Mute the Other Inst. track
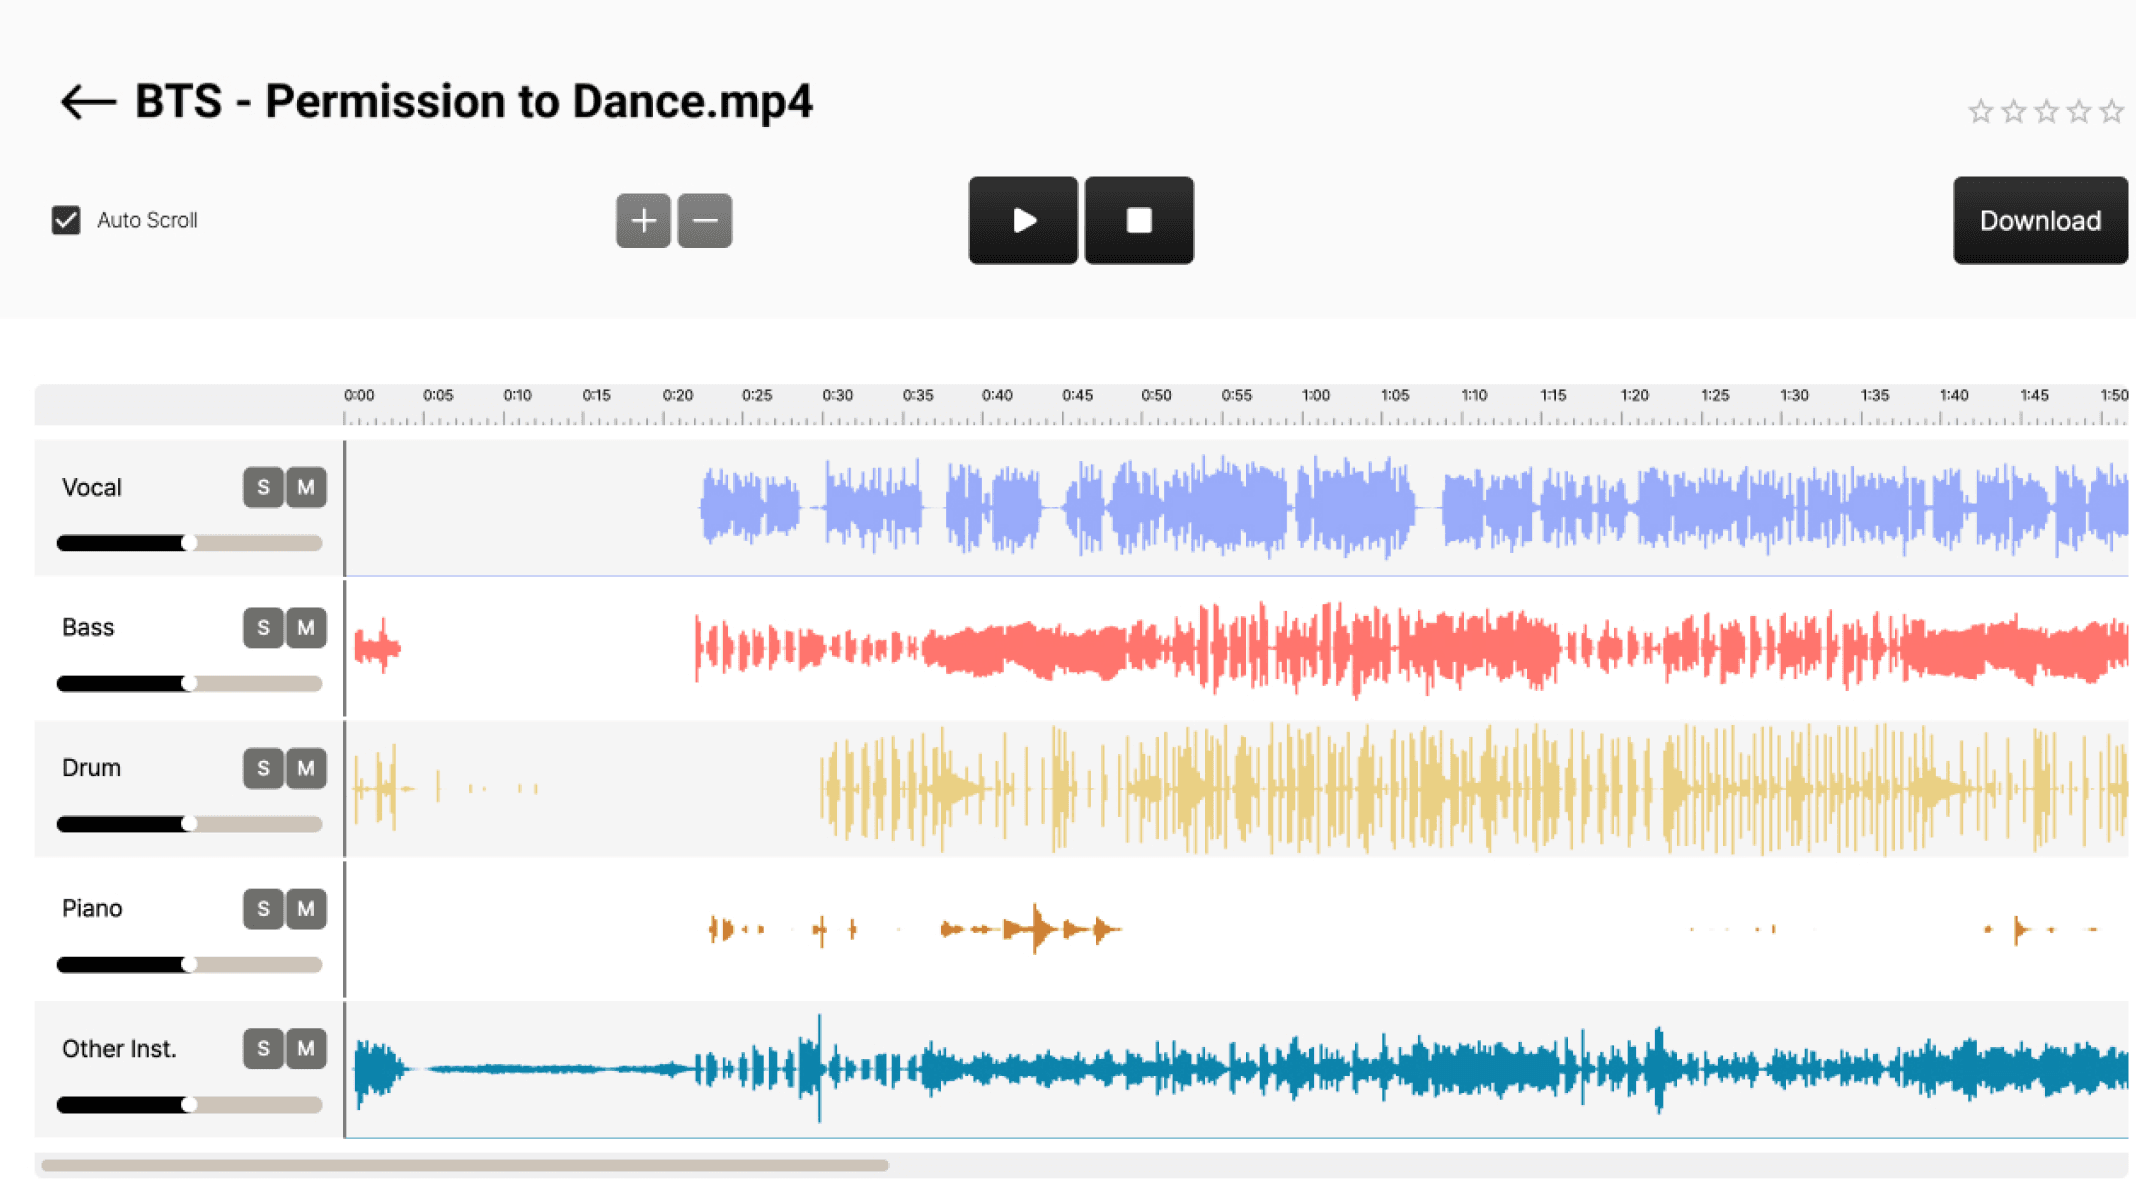 [x=306, y=1049]
